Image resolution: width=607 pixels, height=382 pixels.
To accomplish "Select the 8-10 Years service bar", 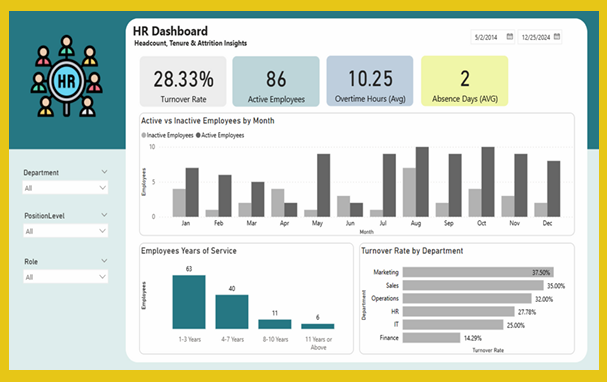I will 275,324.
